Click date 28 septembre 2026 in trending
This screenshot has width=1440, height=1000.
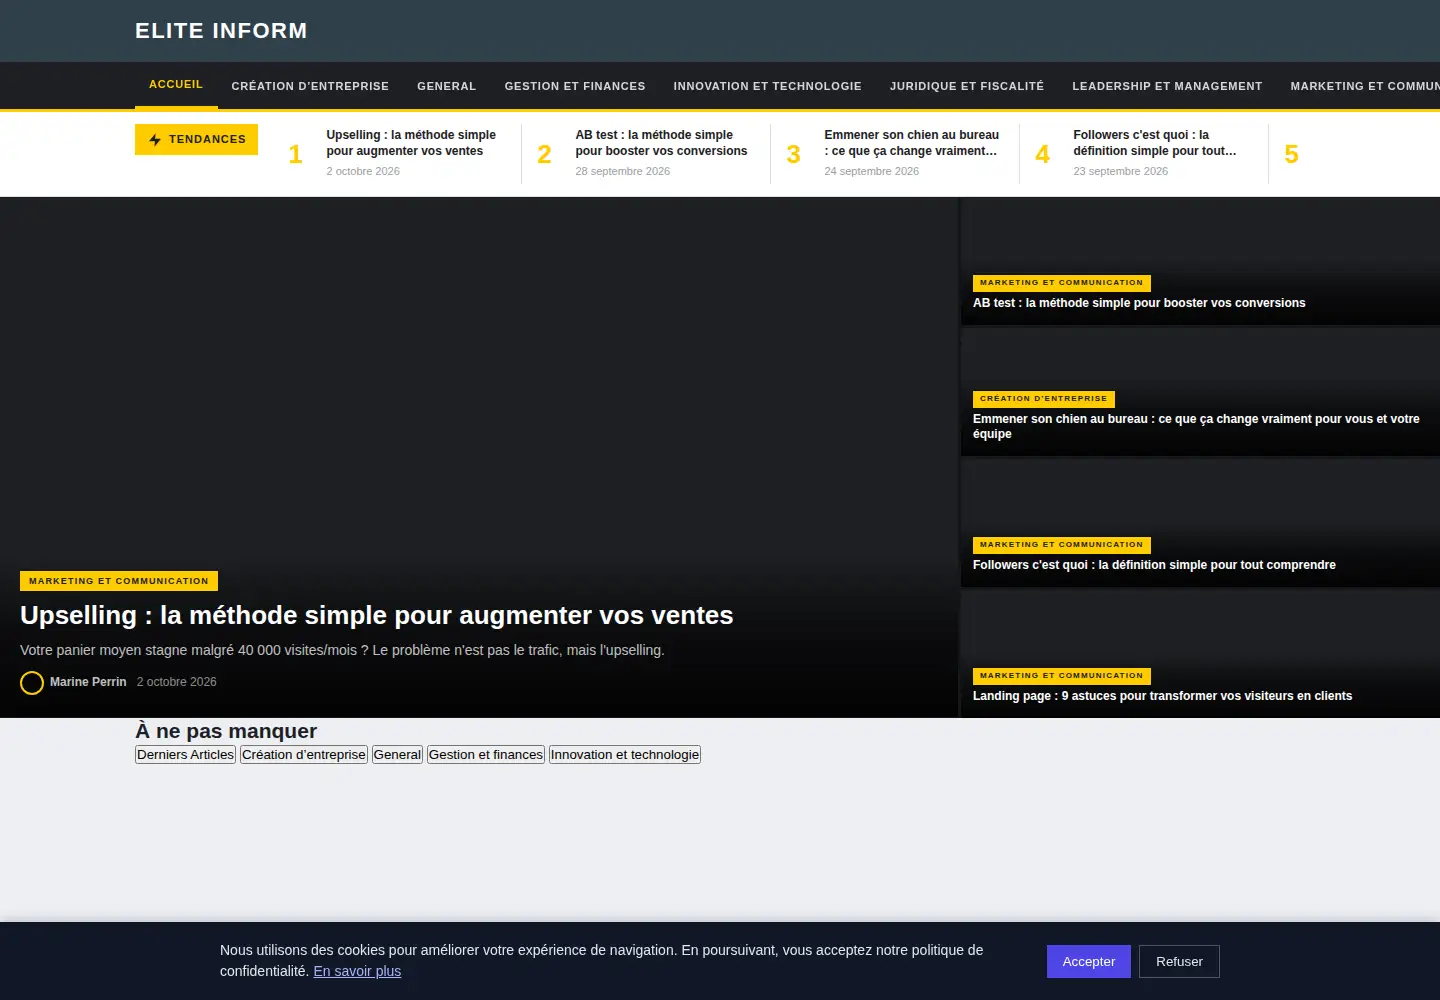[623, 171]
